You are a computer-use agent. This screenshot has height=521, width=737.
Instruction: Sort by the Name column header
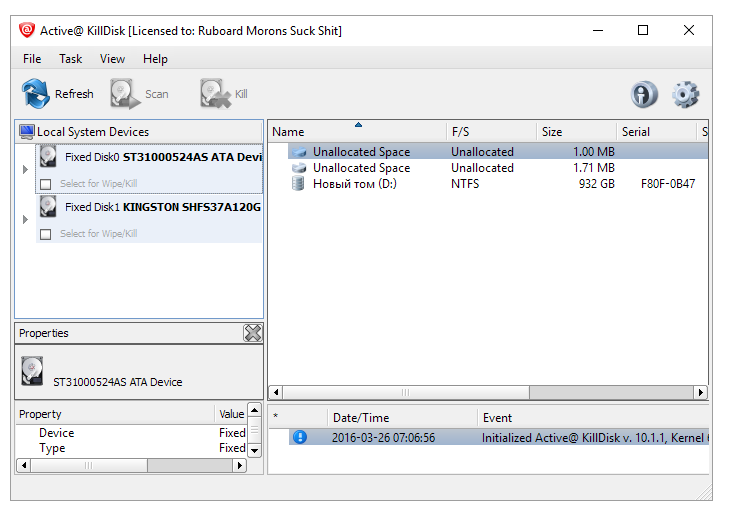tap(357, 132)
